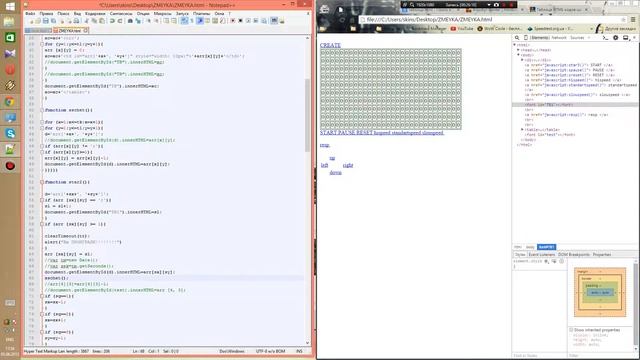The image size is (640, 360).
Task: Click the Save All icon in Notepad++ toolbar
Action: [x=53, y=21]
